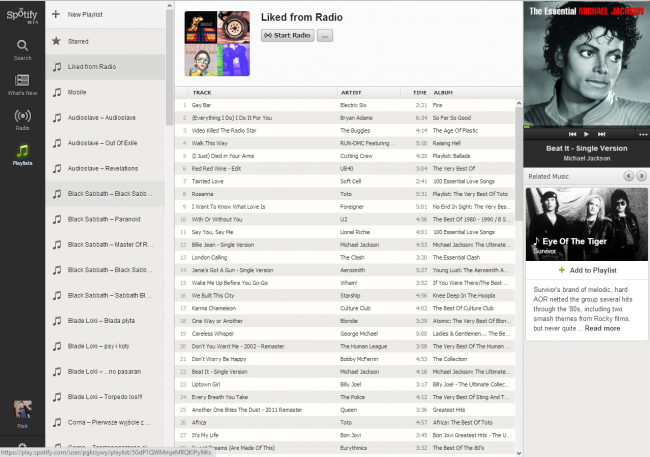The width and height of the screenshot is (650, 457).
Task: Click scroll down arrow of track list
Action: [519, 453]
